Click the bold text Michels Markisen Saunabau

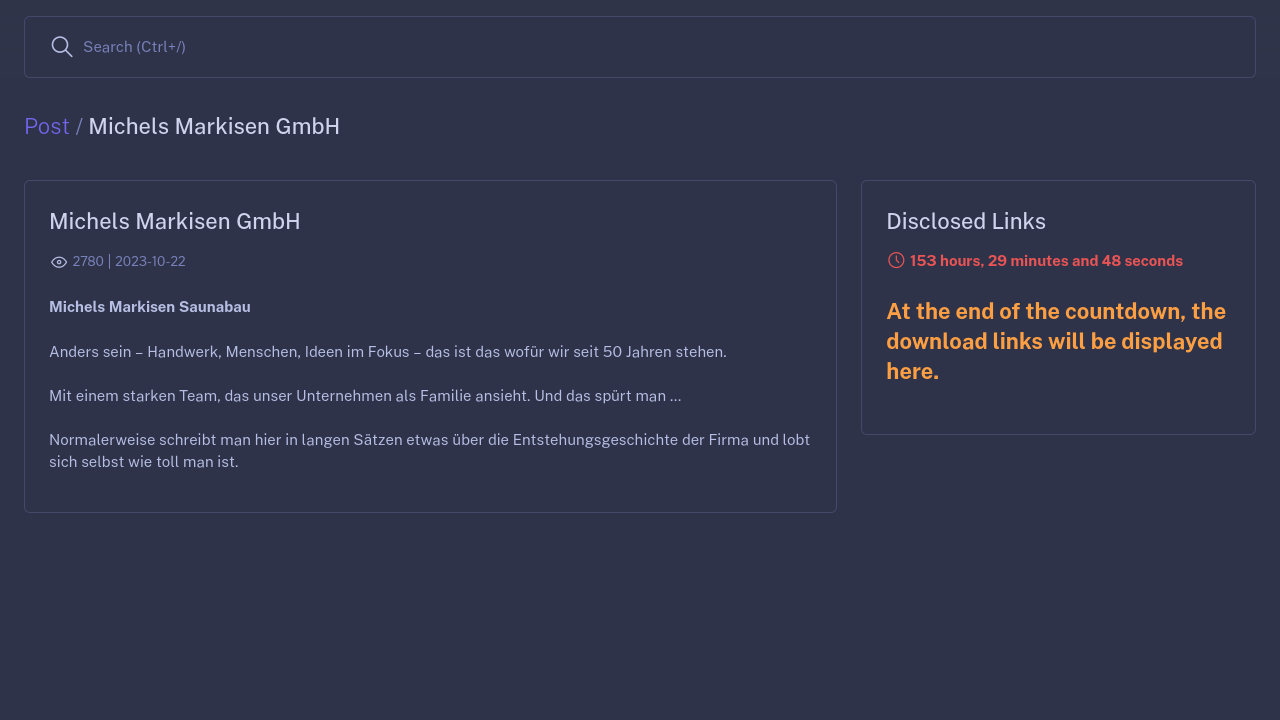(150, 307)
